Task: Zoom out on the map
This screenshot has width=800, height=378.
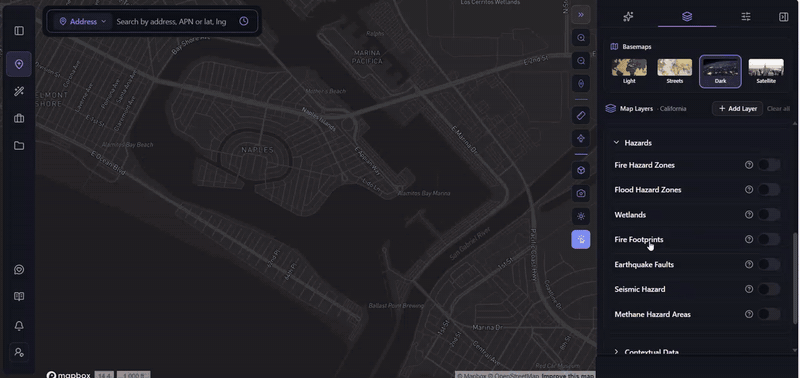Action: 581,61
